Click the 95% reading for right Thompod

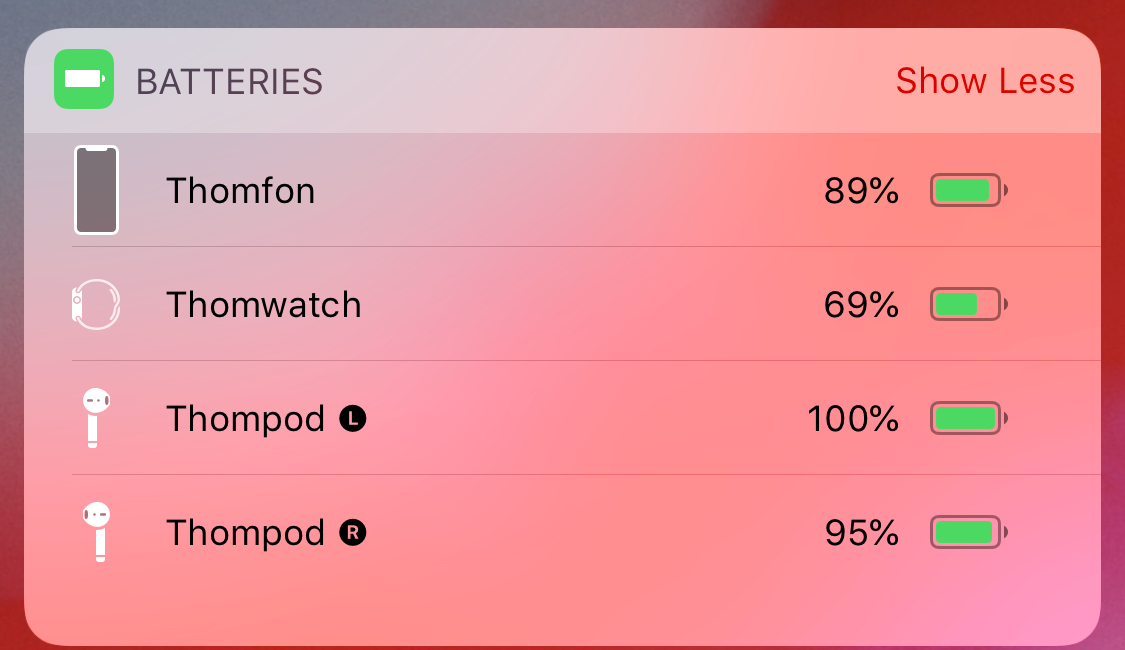click(x=862, y=533)
